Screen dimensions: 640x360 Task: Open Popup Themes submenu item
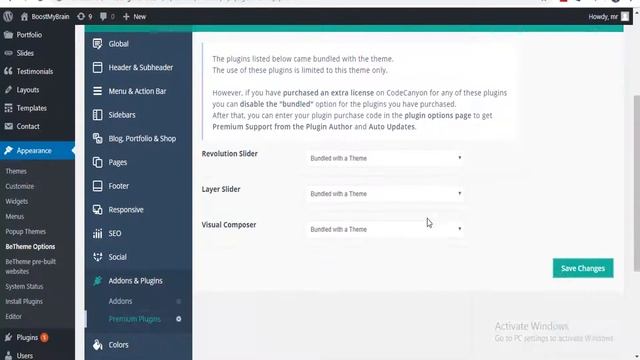click(x=25, y=231)
